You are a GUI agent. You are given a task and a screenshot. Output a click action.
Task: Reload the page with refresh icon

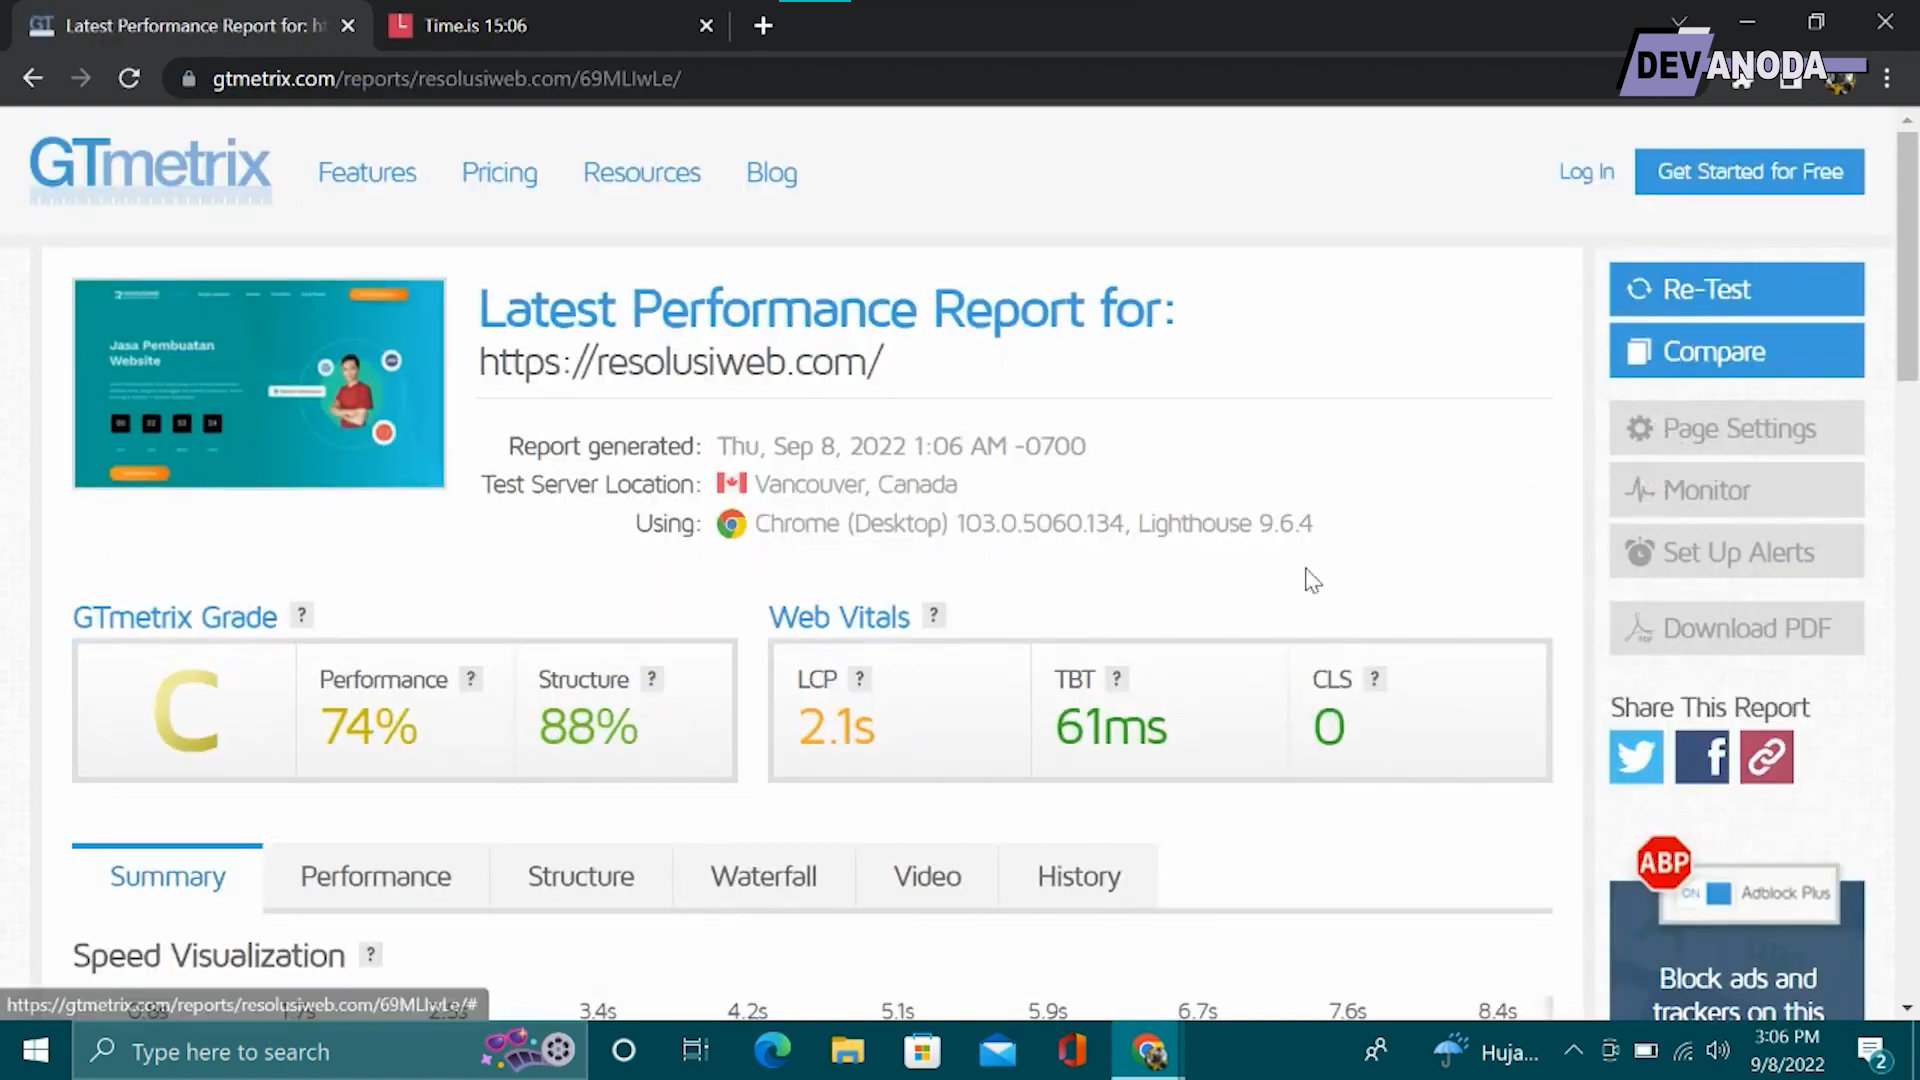coord(129,78)
